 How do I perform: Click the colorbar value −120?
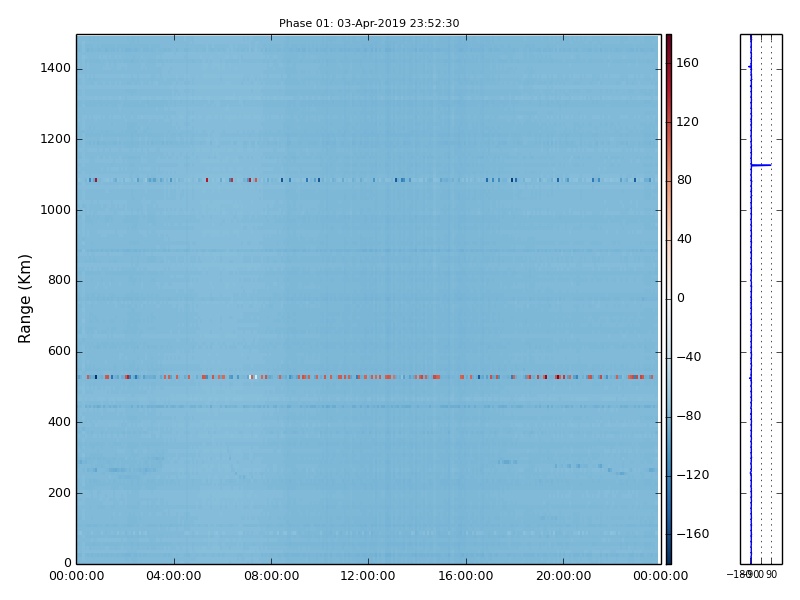pos(692,475)
